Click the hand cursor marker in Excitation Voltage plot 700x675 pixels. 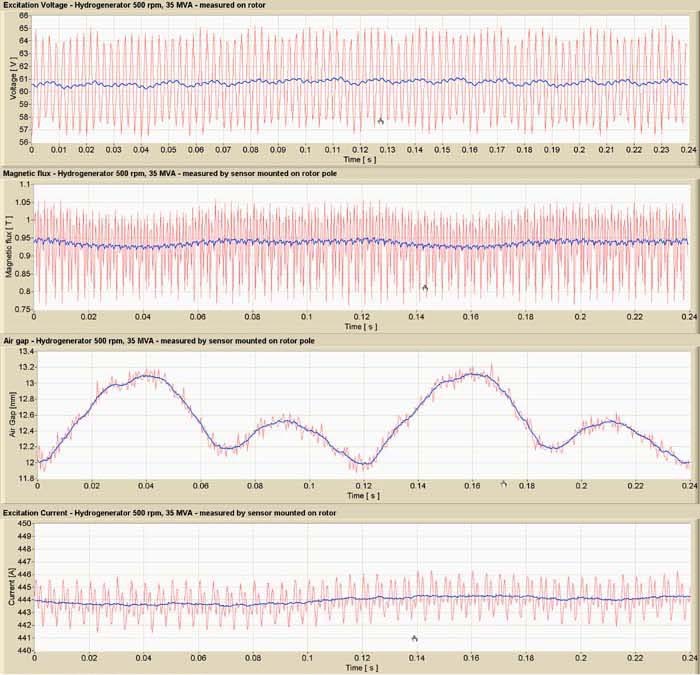pos(380,120)
